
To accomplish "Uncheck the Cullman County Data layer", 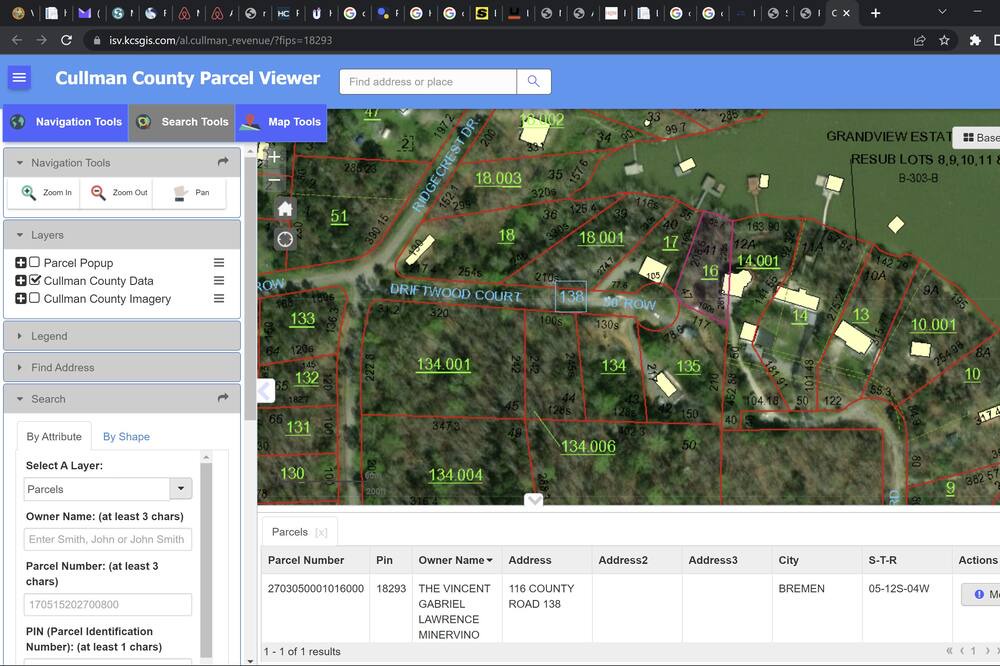I will pyautogui.click(x=34, y=280).
